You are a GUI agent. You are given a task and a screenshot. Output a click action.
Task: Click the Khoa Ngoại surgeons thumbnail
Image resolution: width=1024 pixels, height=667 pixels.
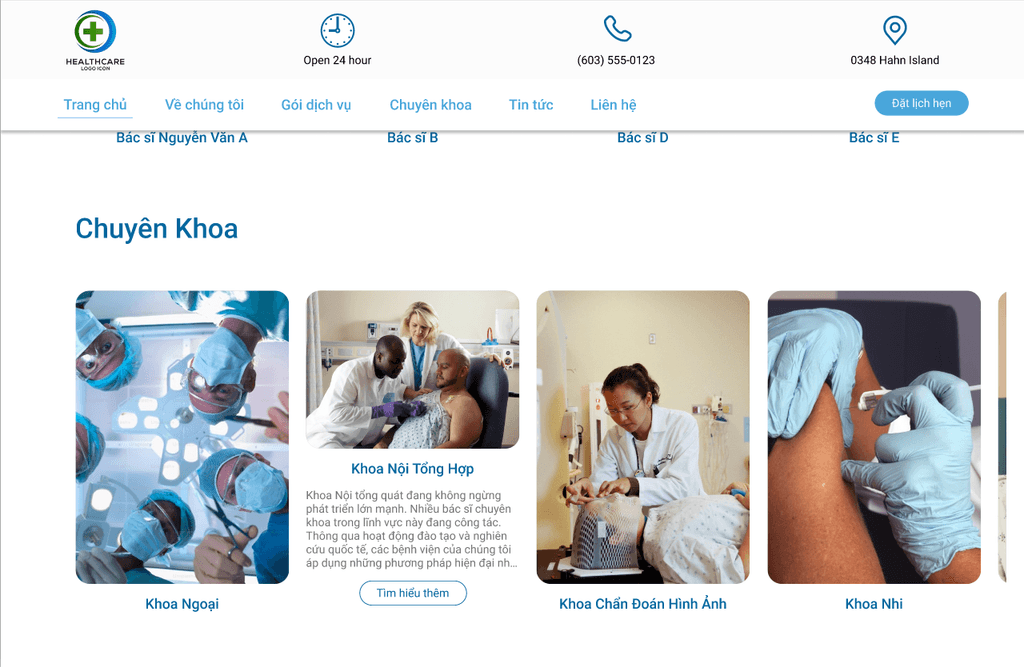(182, 437)
